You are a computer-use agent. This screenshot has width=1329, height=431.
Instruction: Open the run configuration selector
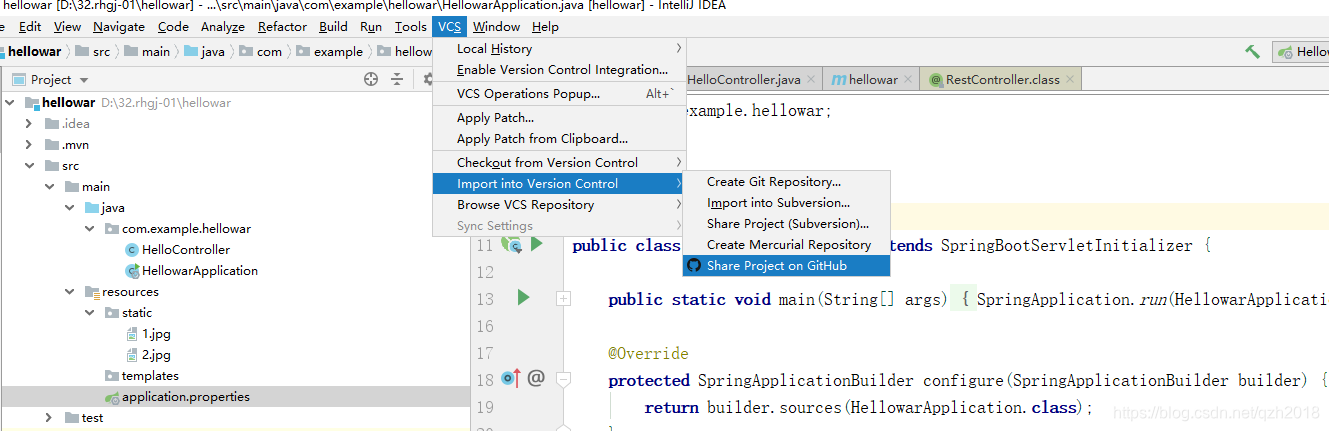point(1300,52)
